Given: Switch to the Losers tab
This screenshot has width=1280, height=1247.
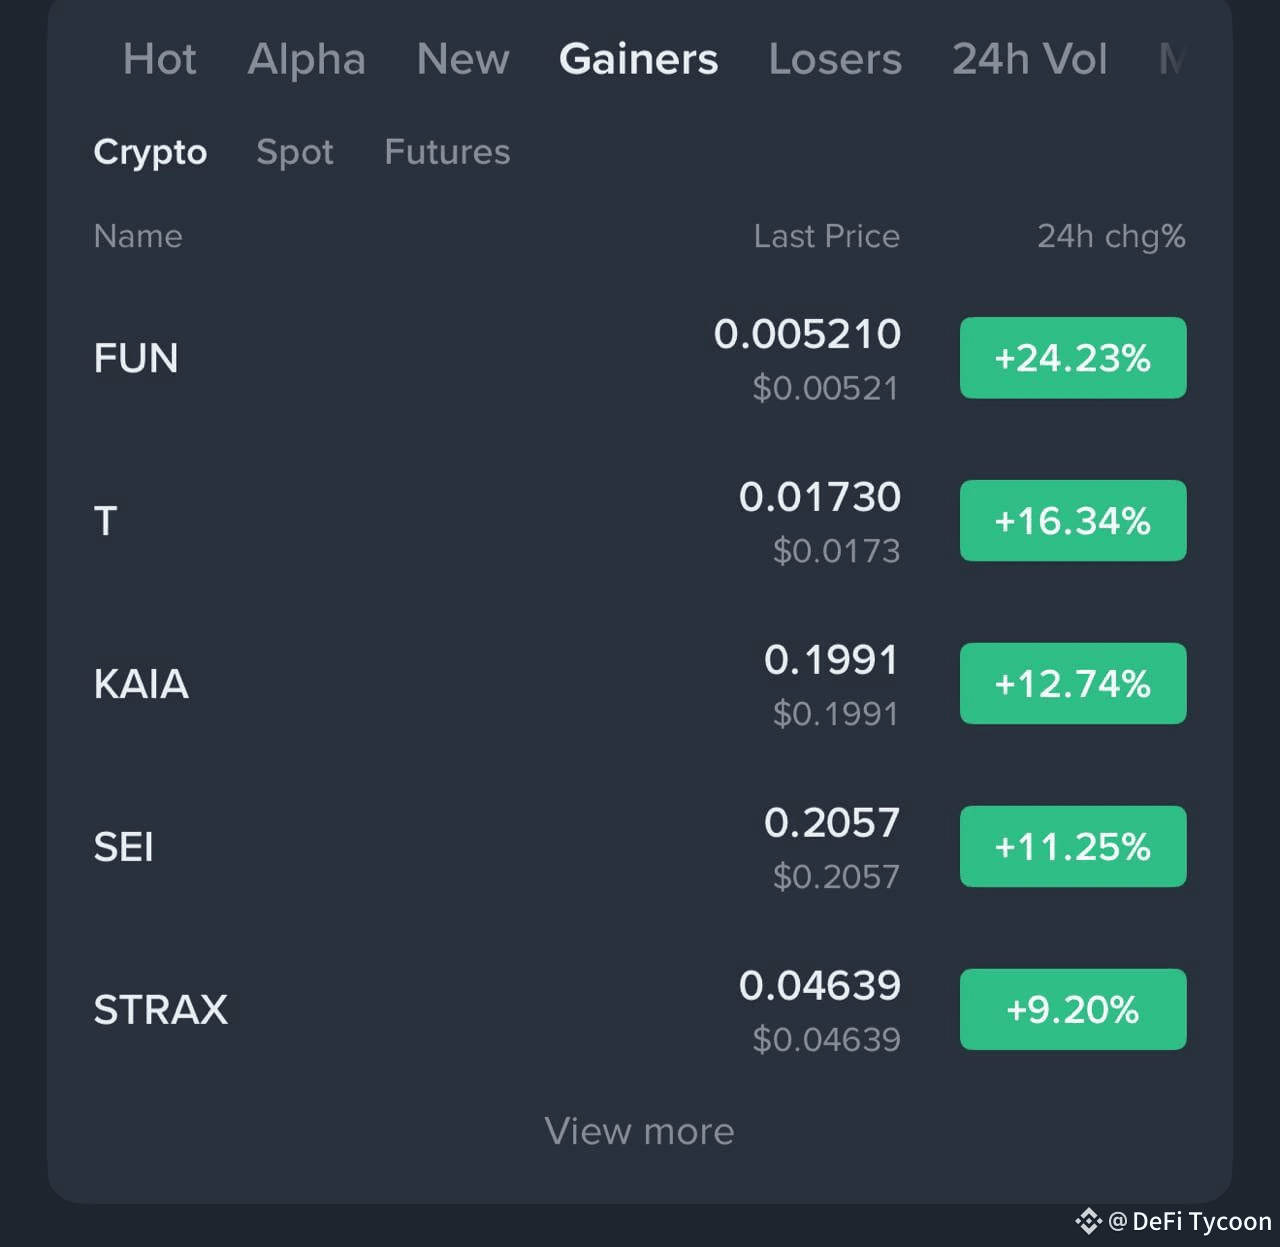Looking at the screenshot, I should point(835,59).
